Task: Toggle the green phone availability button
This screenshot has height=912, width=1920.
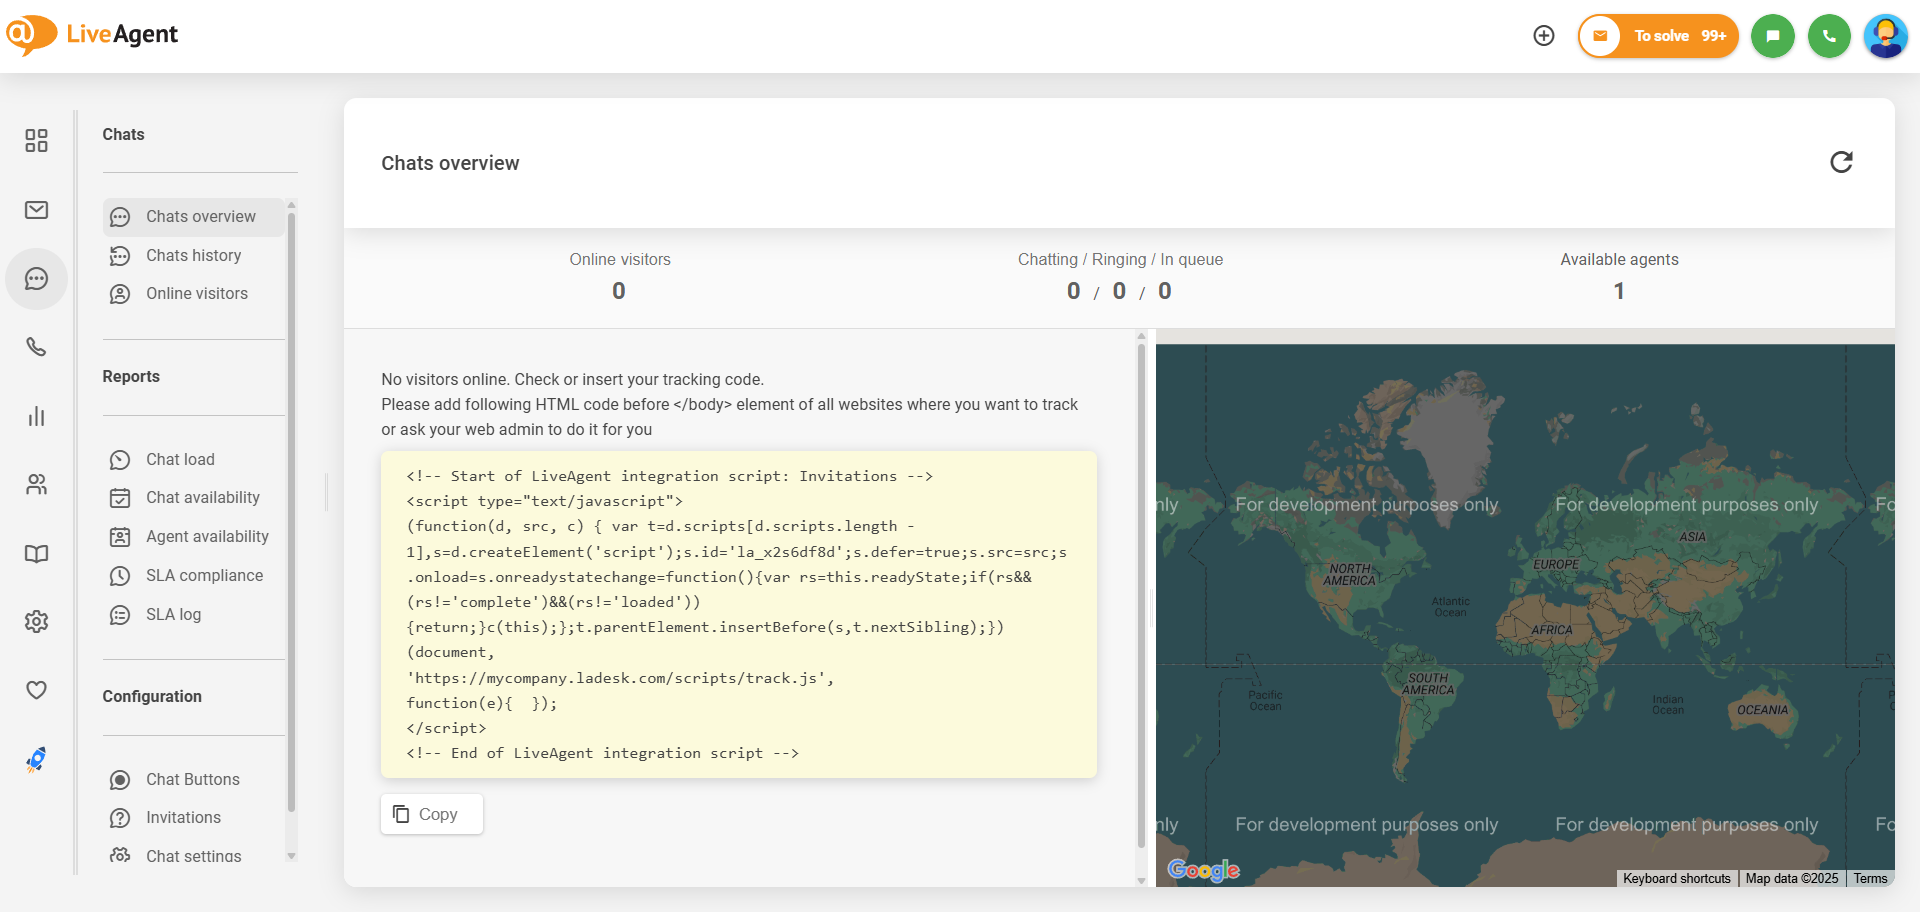Action: click(1829, 36)
